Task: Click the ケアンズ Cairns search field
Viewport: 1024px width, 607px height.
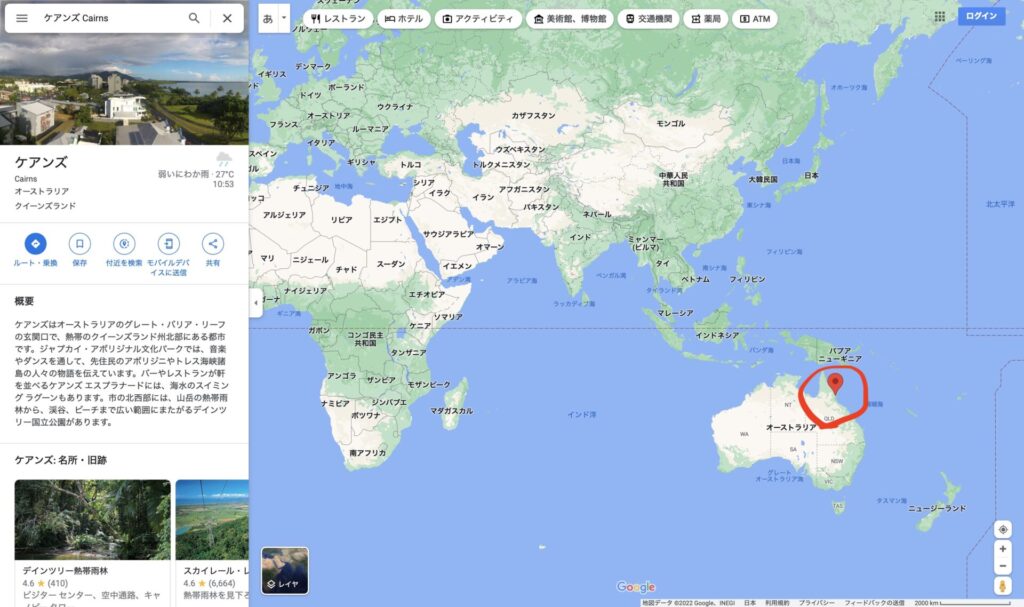Action: [111, 18]
